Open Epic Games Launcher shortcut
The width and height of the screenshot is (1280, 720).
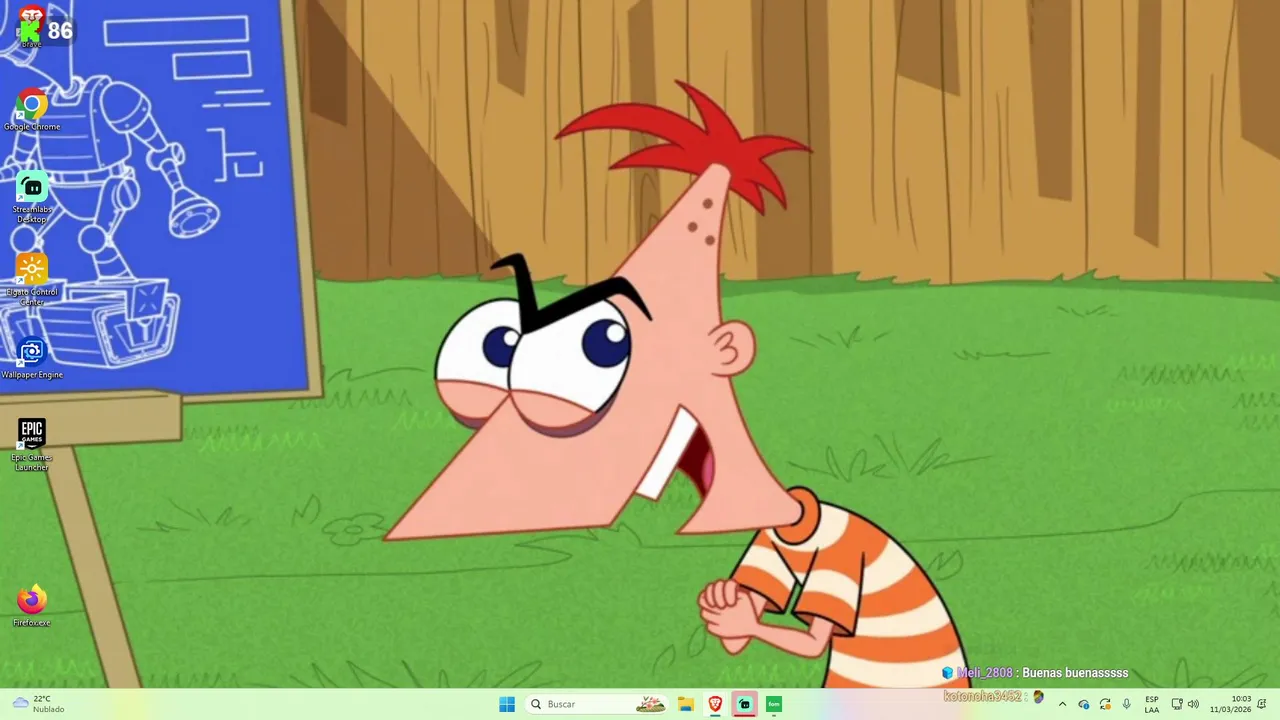pos(32,445)
